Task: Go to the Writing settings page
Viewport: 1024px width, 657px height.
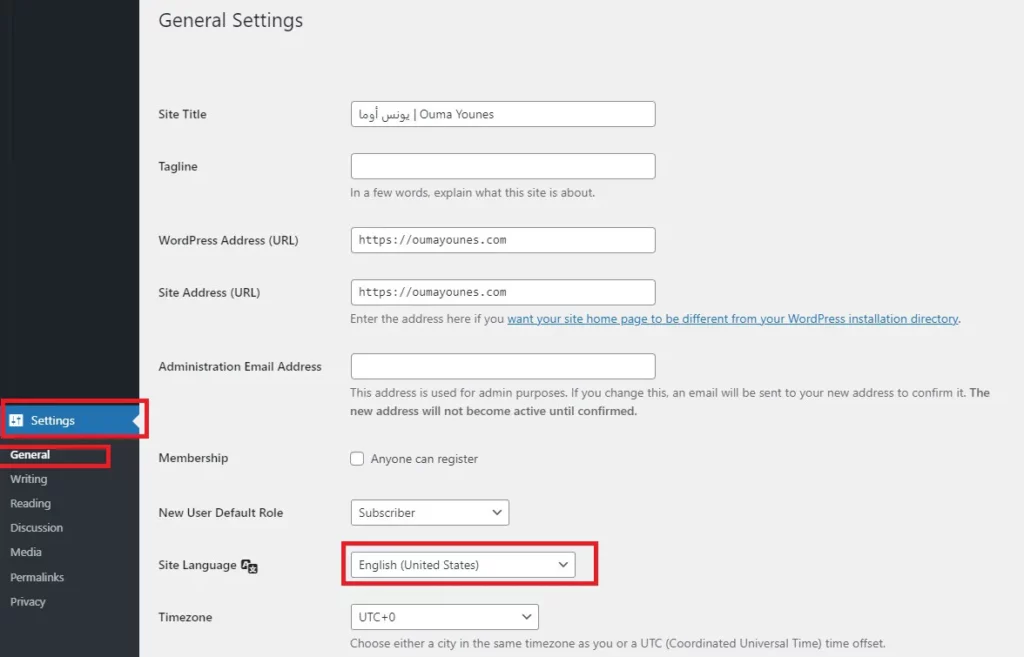Action: pos(29,479)
